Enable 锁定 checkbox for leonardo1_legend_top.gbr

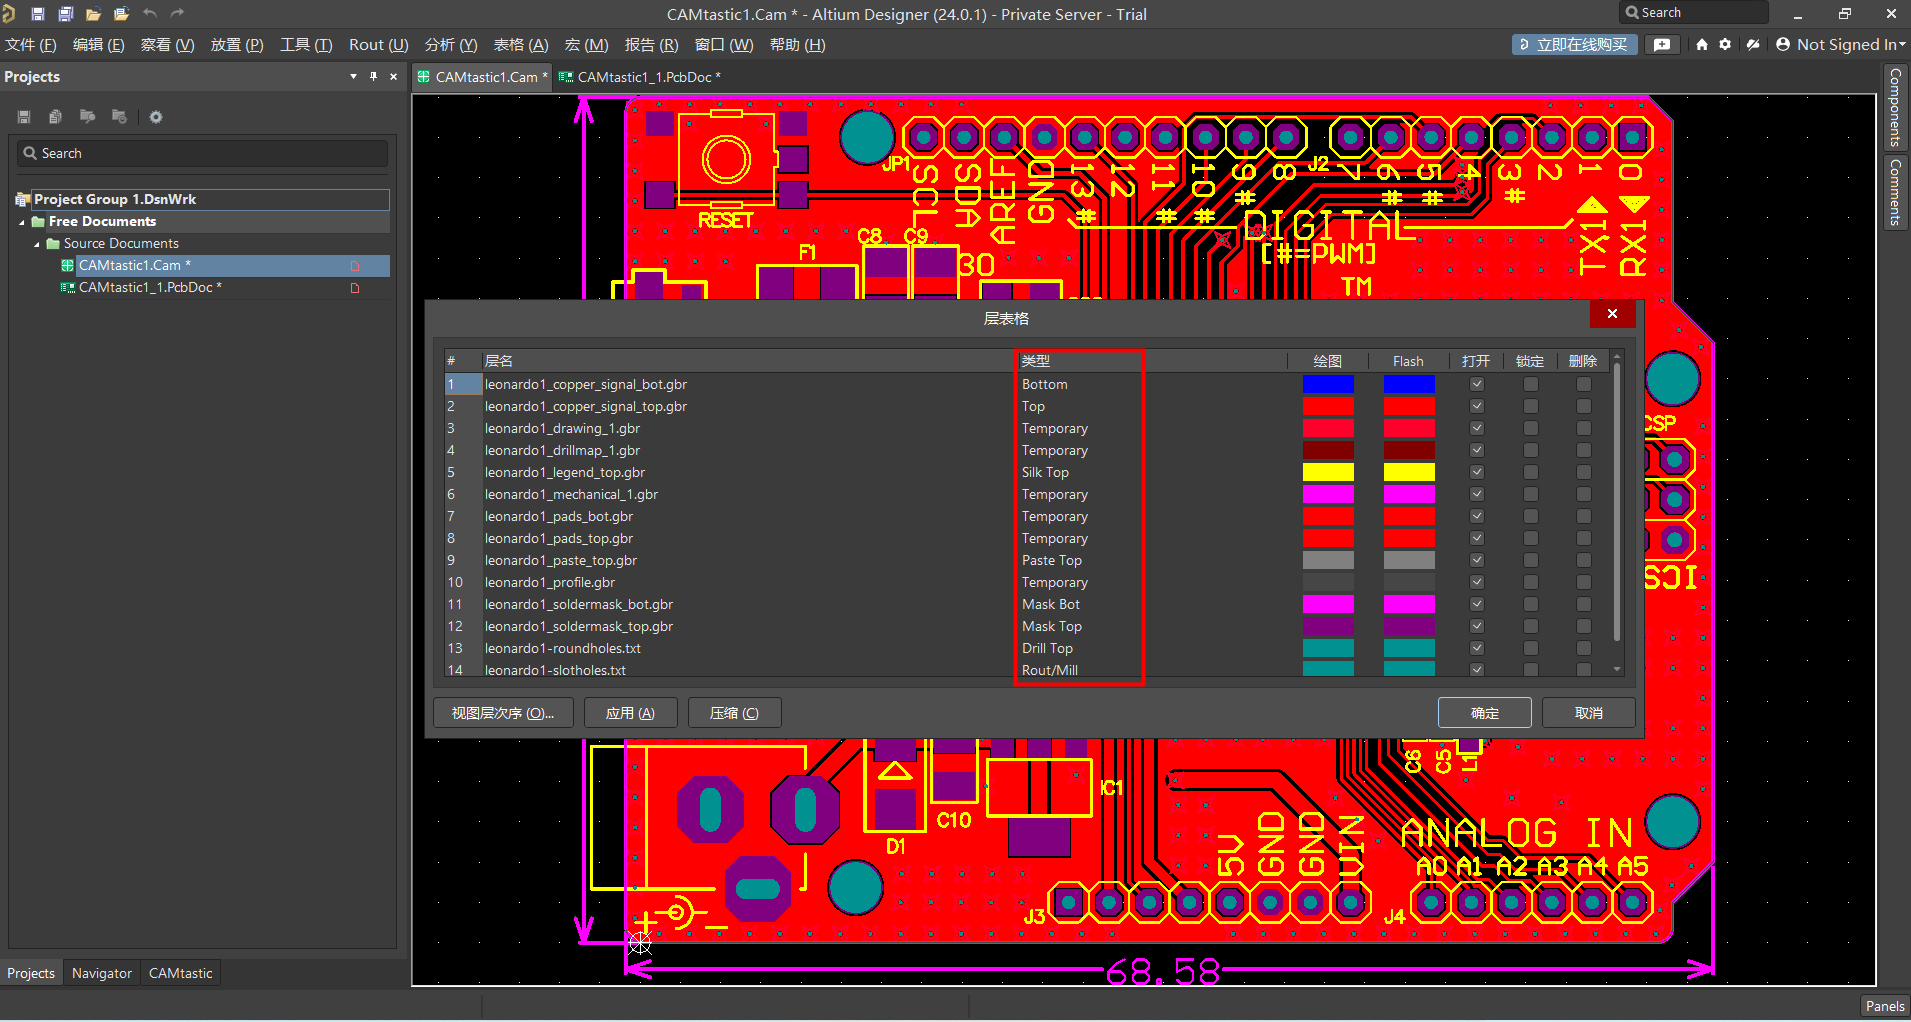tap(1530, 473)
